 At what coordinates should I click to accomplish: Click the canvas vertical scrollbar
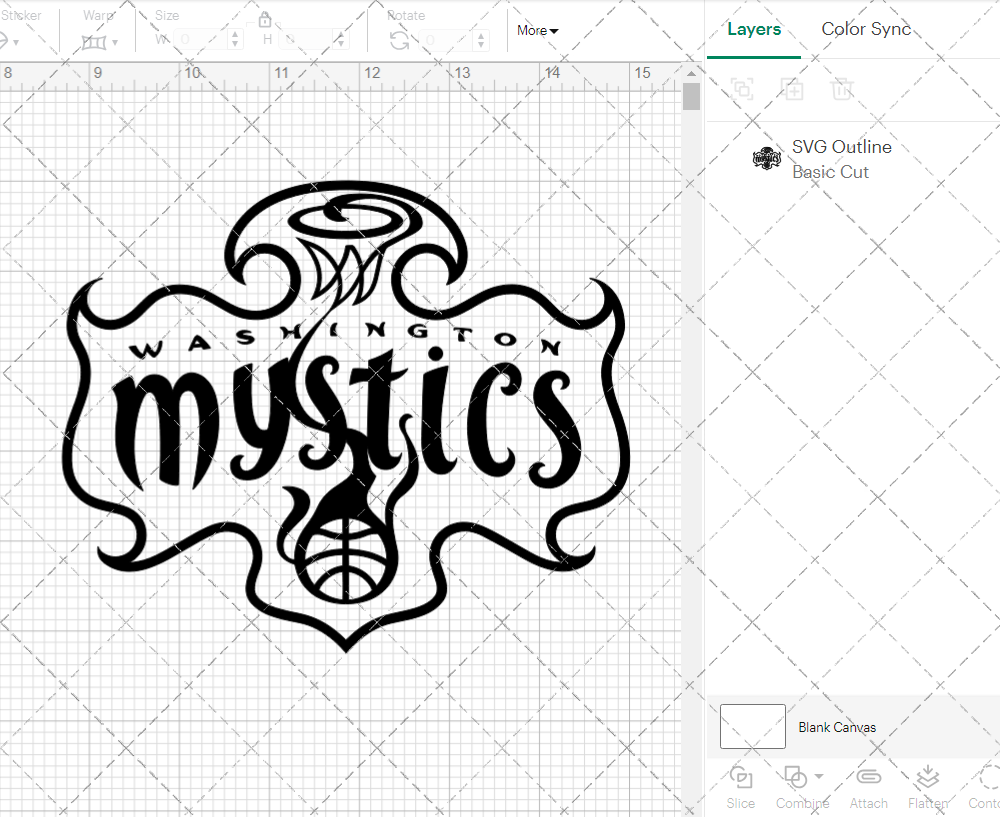(x=691, y=95)
